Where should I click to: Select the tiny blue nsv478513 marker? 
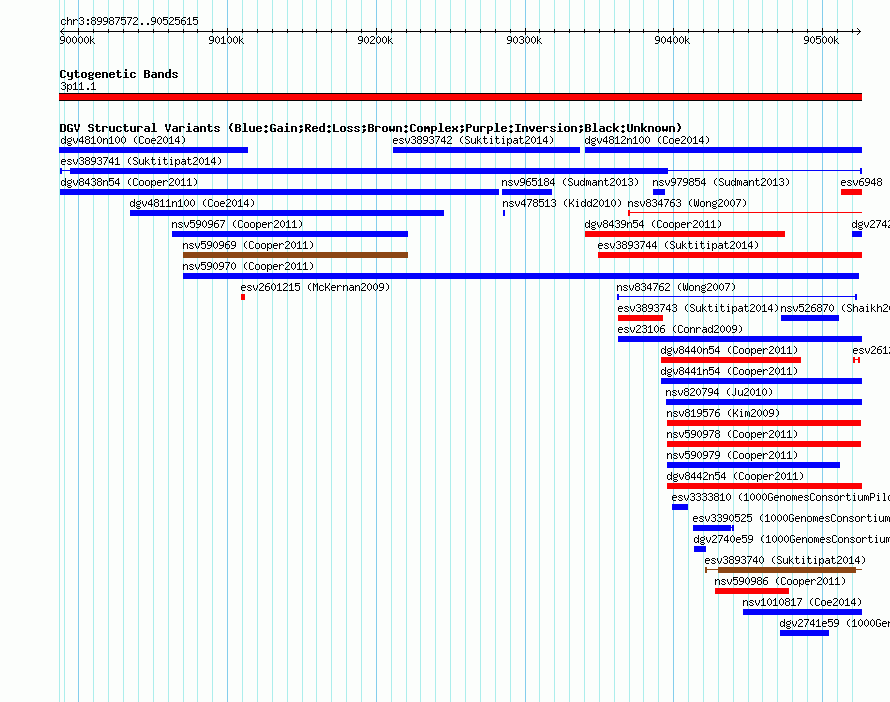(x=504, y=213)
